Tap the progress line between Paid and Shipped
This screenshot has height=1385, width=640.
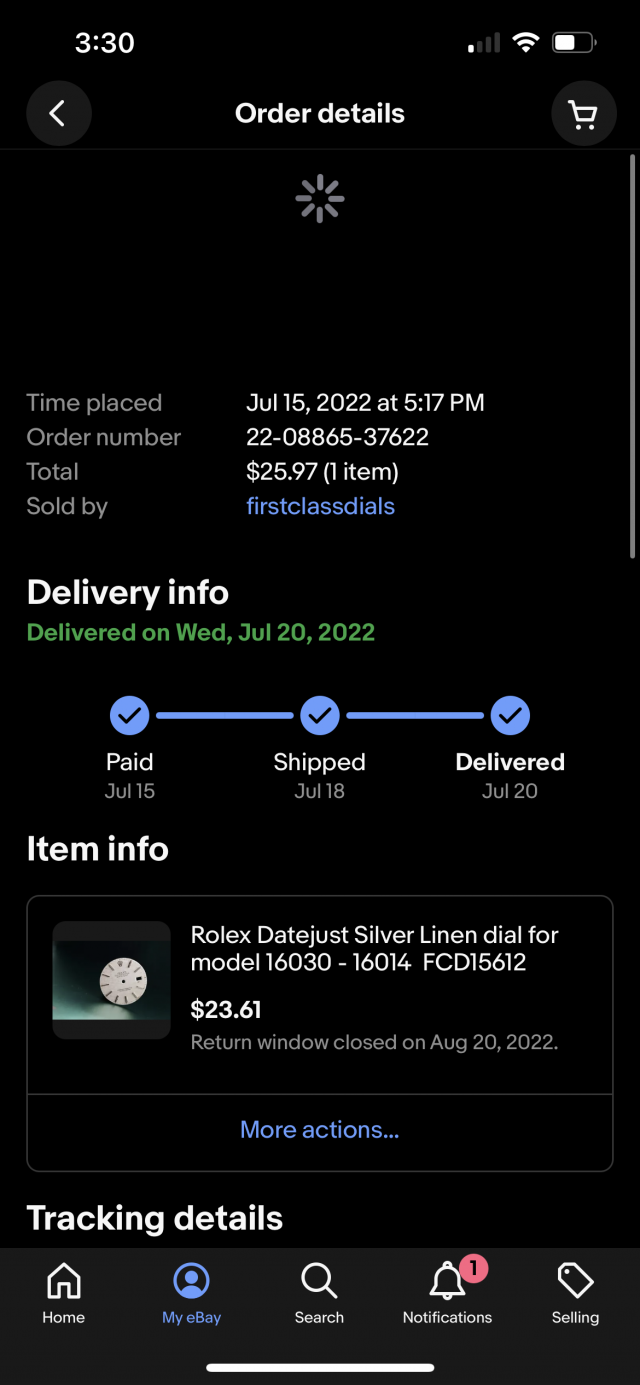(x=224, y=716)
